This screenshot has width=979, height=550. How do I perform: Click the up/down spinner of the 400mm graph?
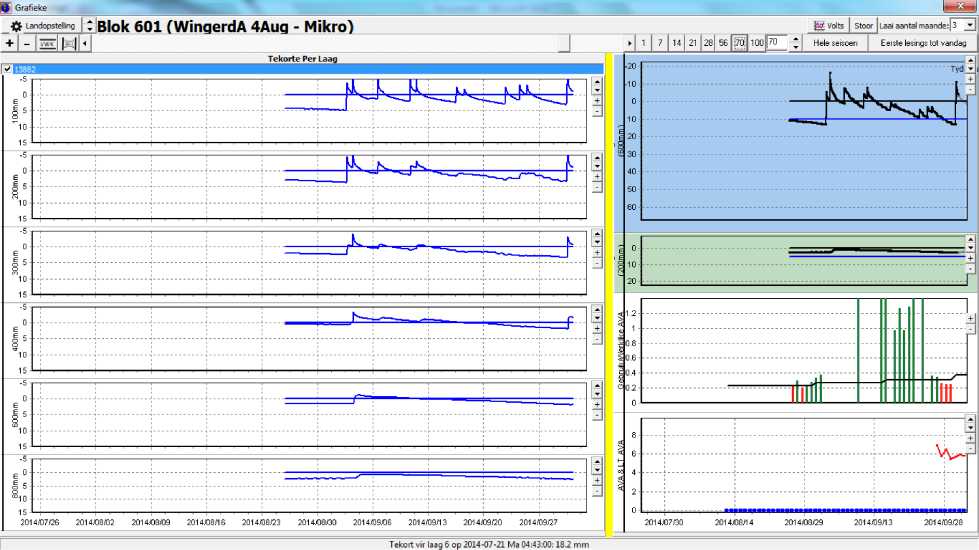[597, 314]
